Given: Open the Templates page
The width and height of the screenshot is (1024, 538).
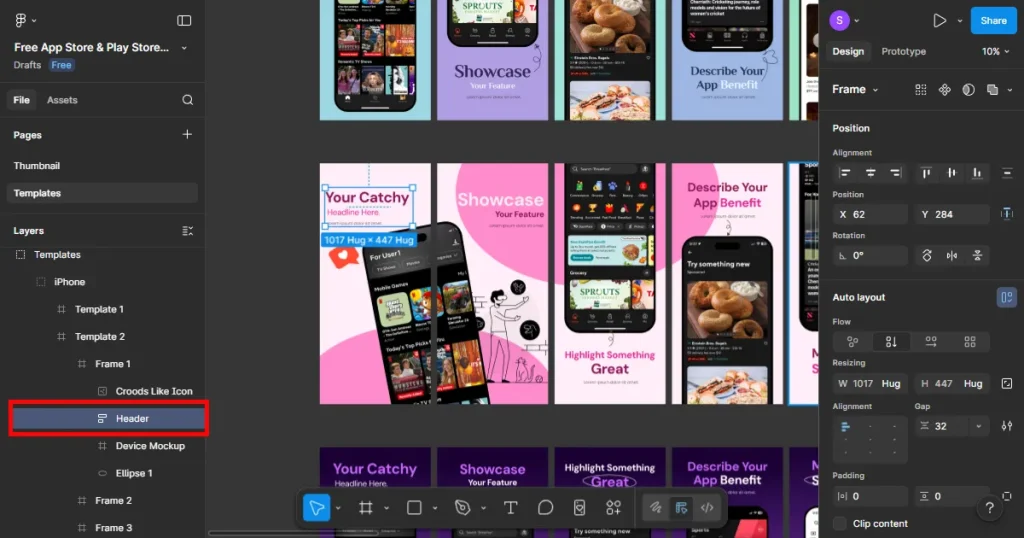Looking at the screenshot, I should point(102,193).
